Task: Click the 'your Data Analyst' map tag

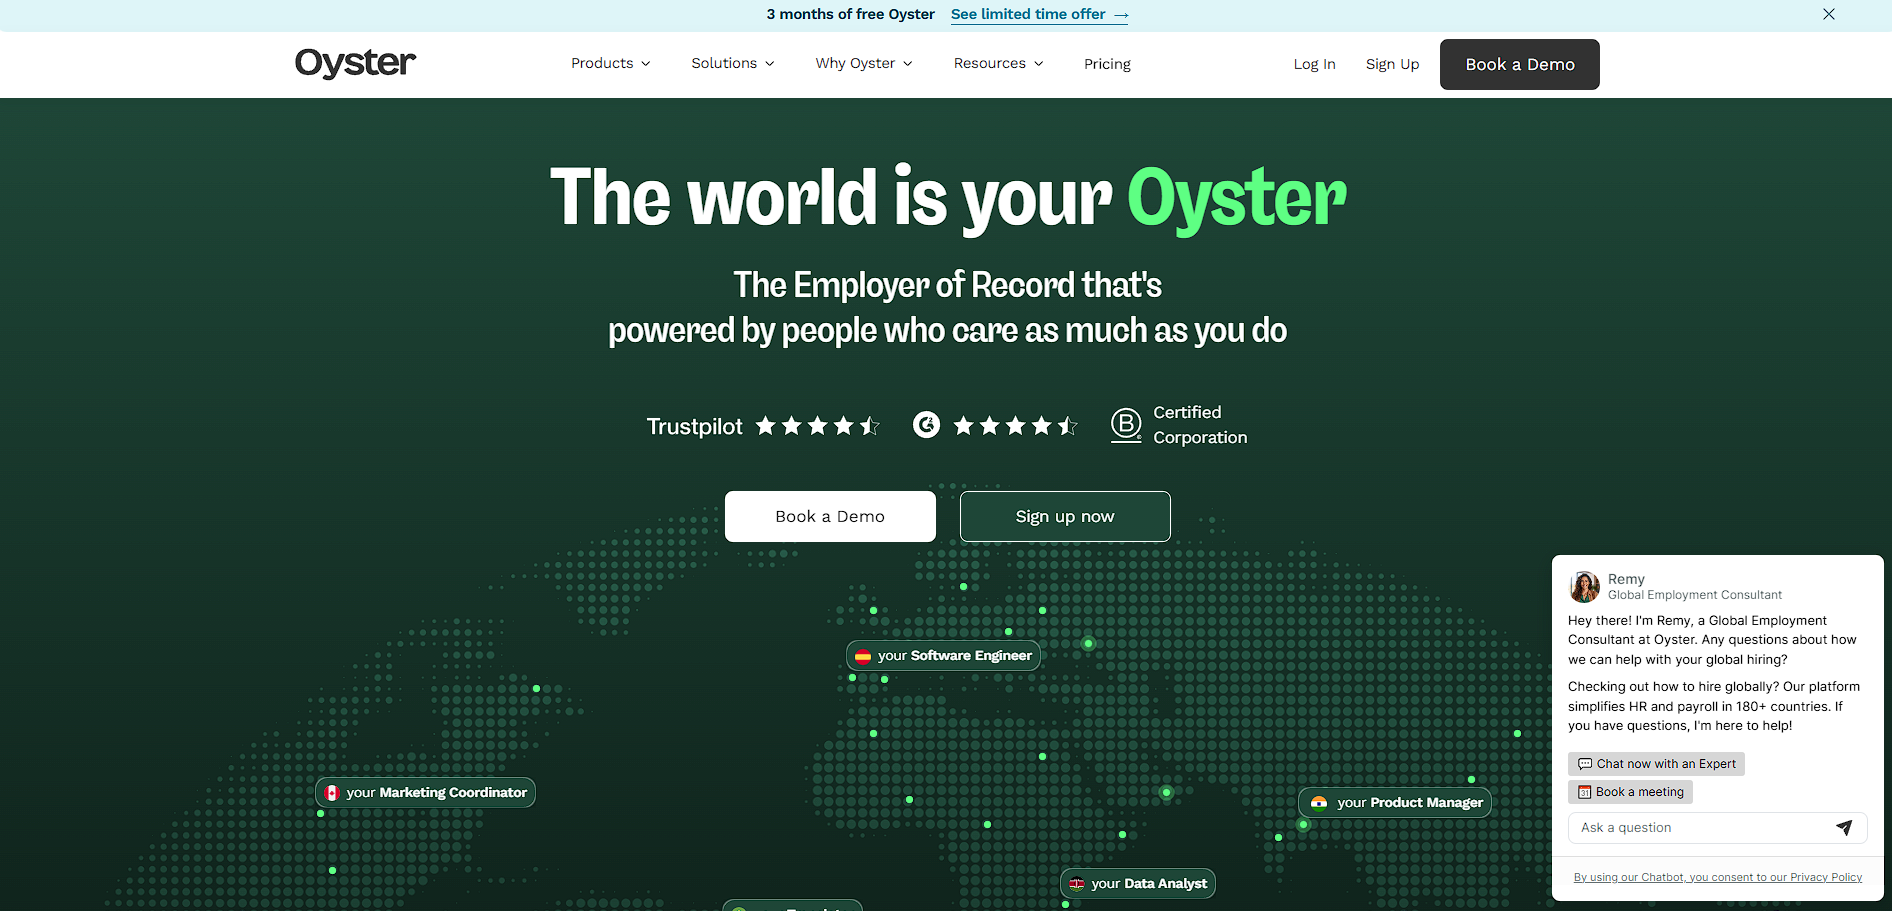Action: click(x=1138, y=884)
